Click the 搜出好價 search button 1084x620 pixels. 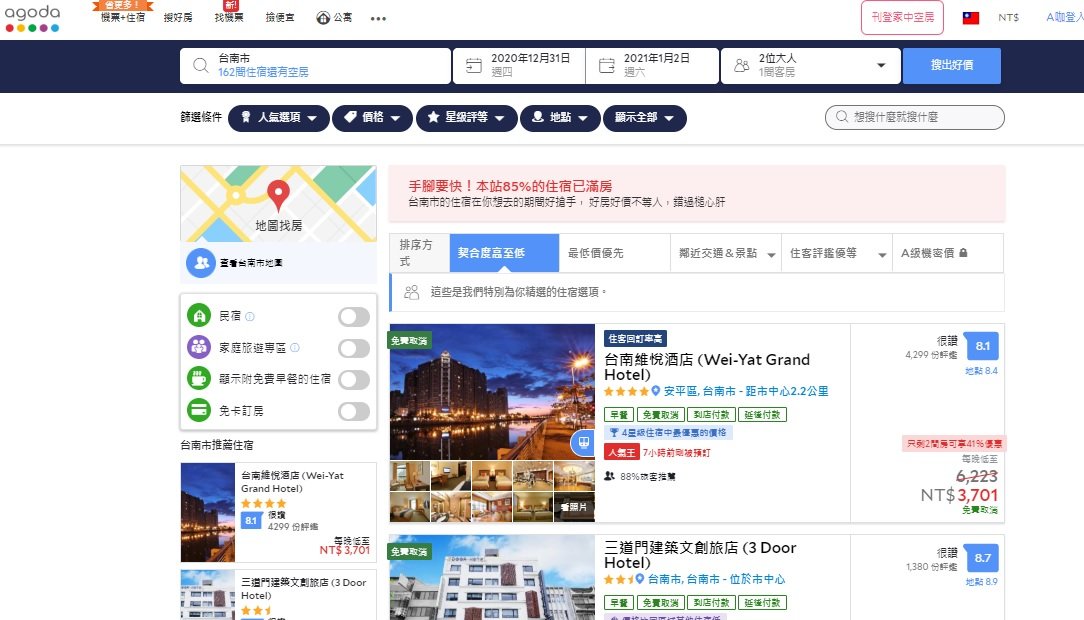coord(952,65)
